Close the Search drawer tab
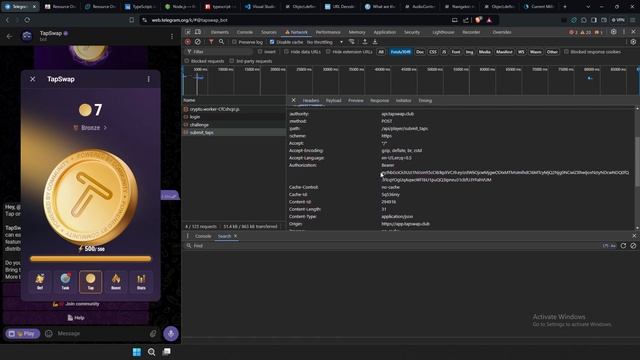 point(236,236)
